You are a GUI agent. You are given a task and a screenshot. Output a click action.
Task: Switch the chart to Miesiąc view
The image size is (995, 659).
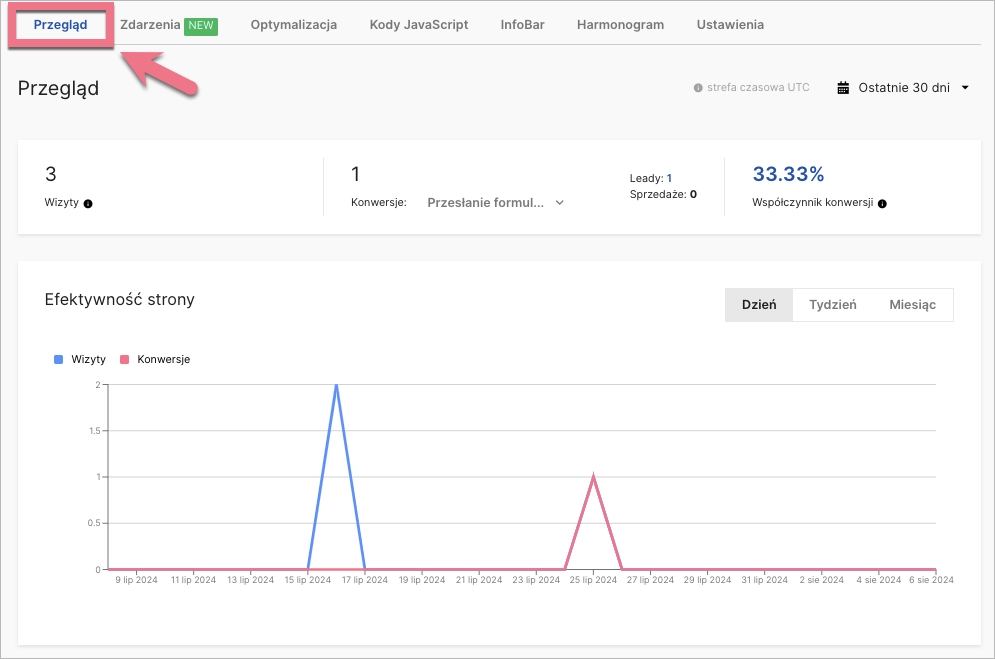point(911,305)
